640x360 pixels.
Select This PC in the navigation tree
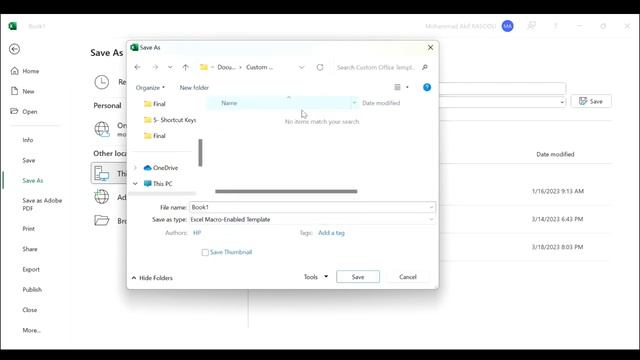(158, 184)
